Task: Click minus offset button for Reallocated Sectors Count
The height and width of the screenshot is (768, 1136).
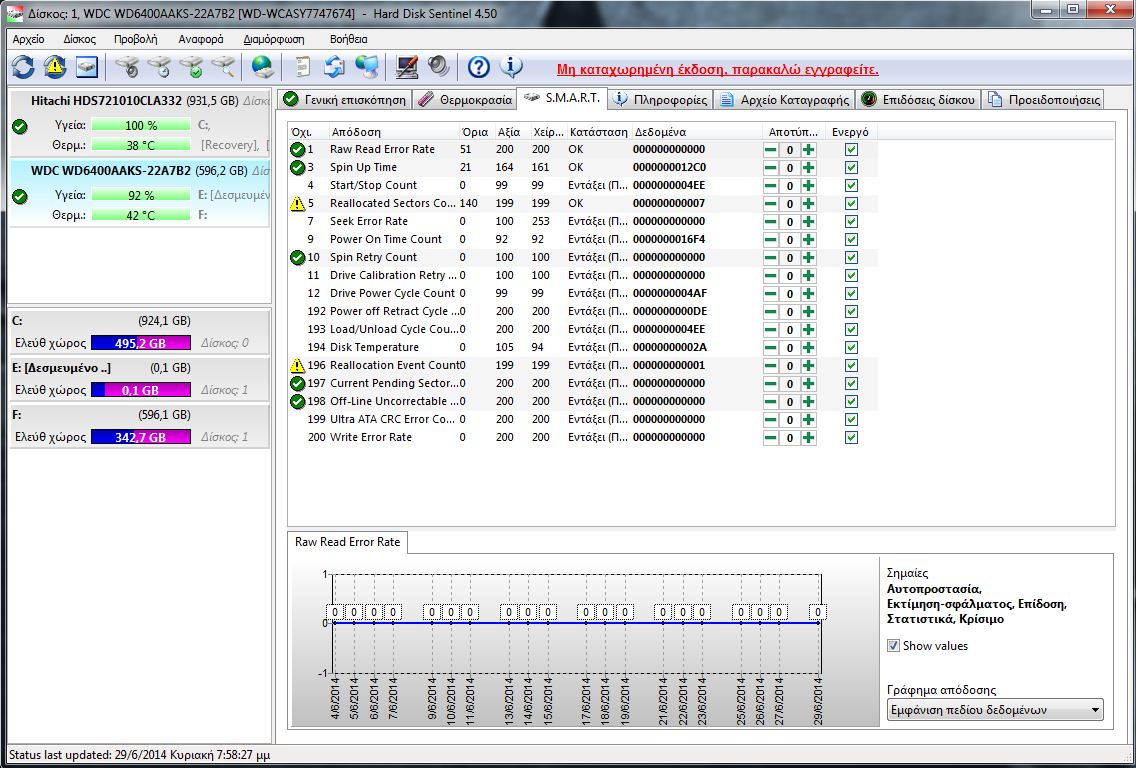Action: point(771,204)
